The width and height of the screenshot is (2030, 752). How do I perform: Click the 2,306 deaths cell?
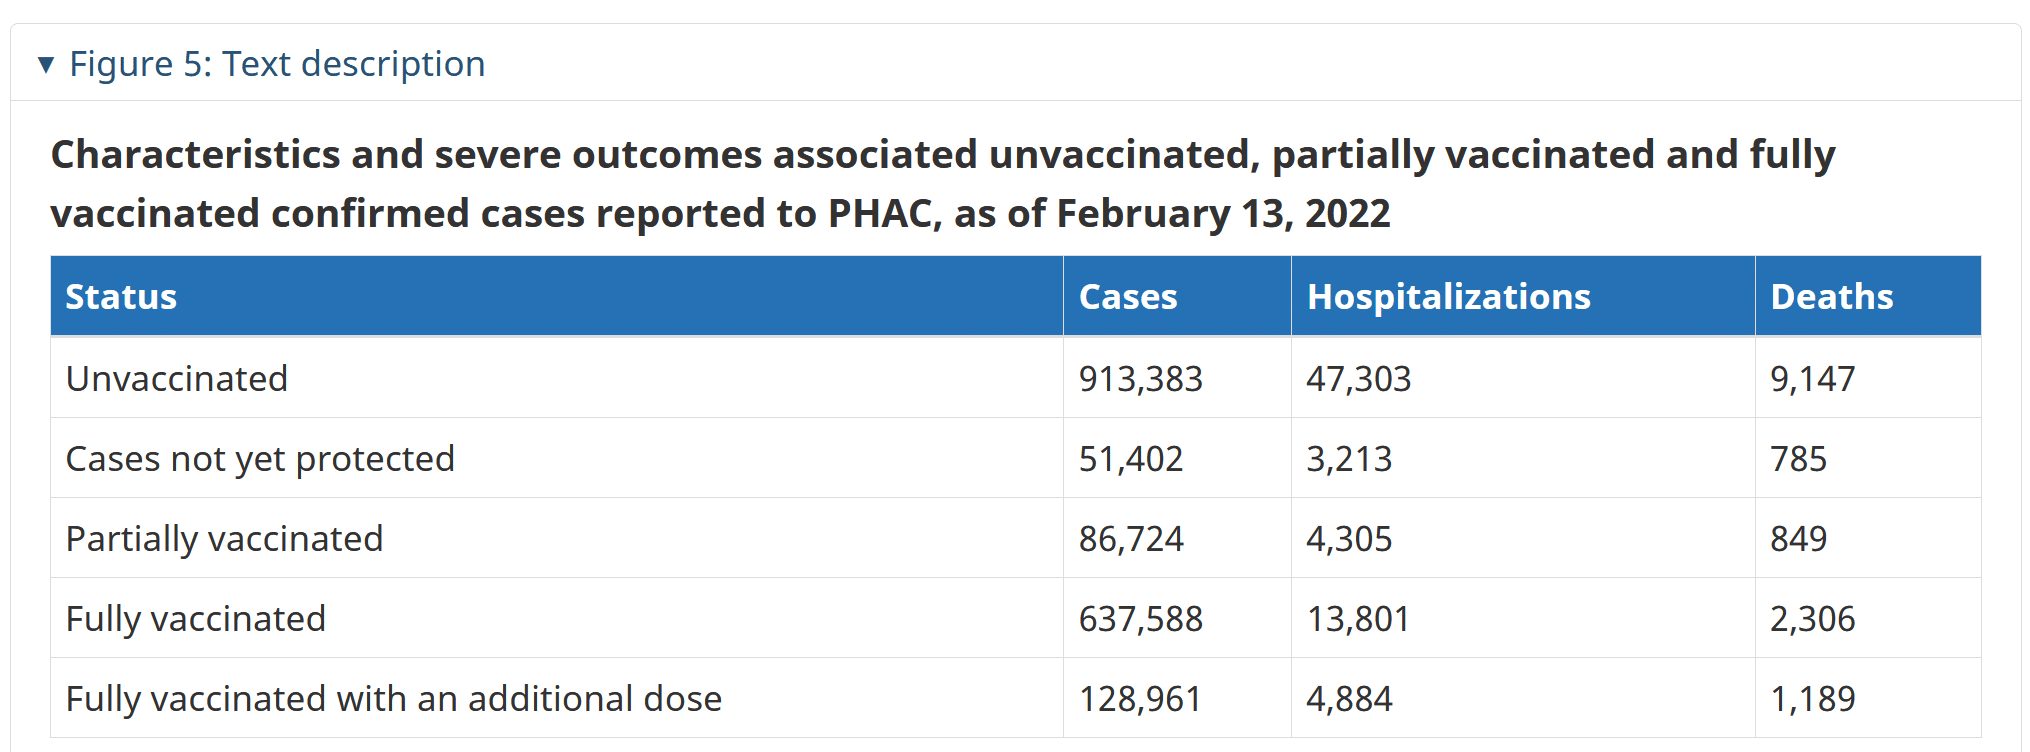coord(1812,619)
